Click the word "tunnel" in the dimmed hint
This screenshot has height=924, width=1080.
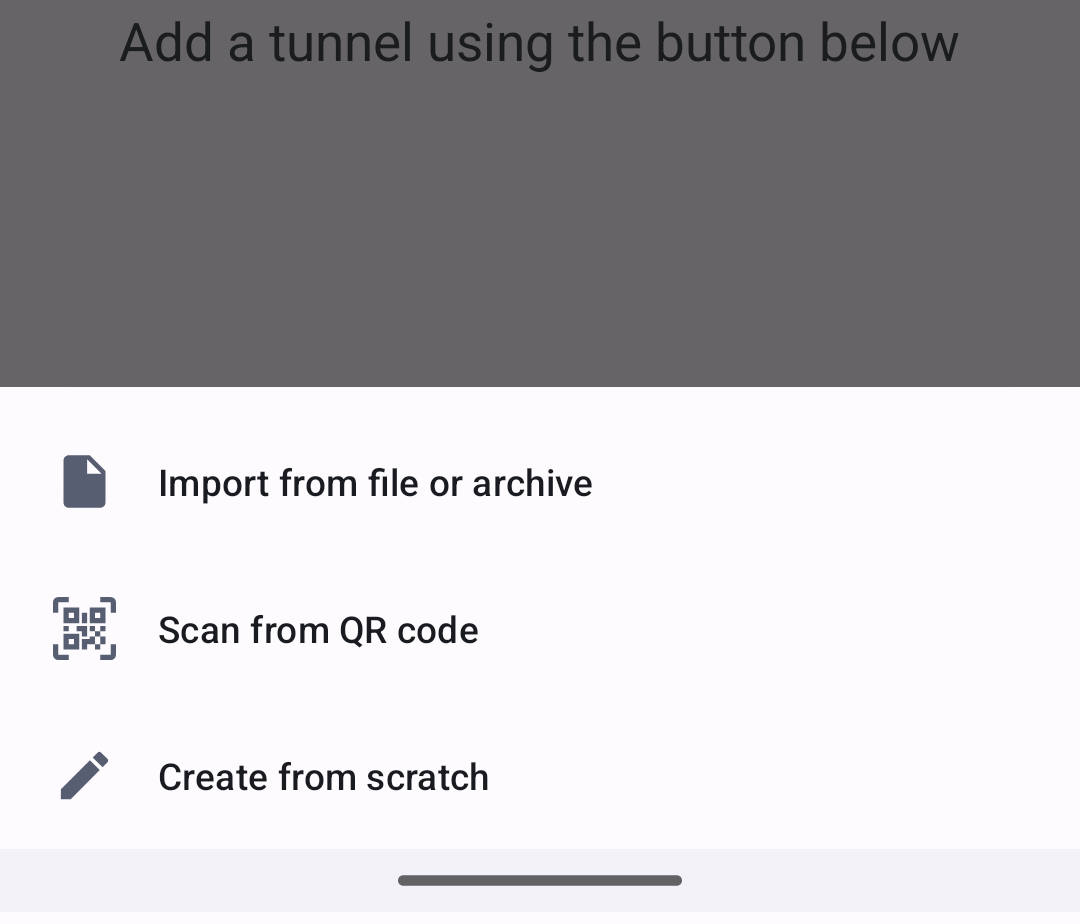(341, 43)
